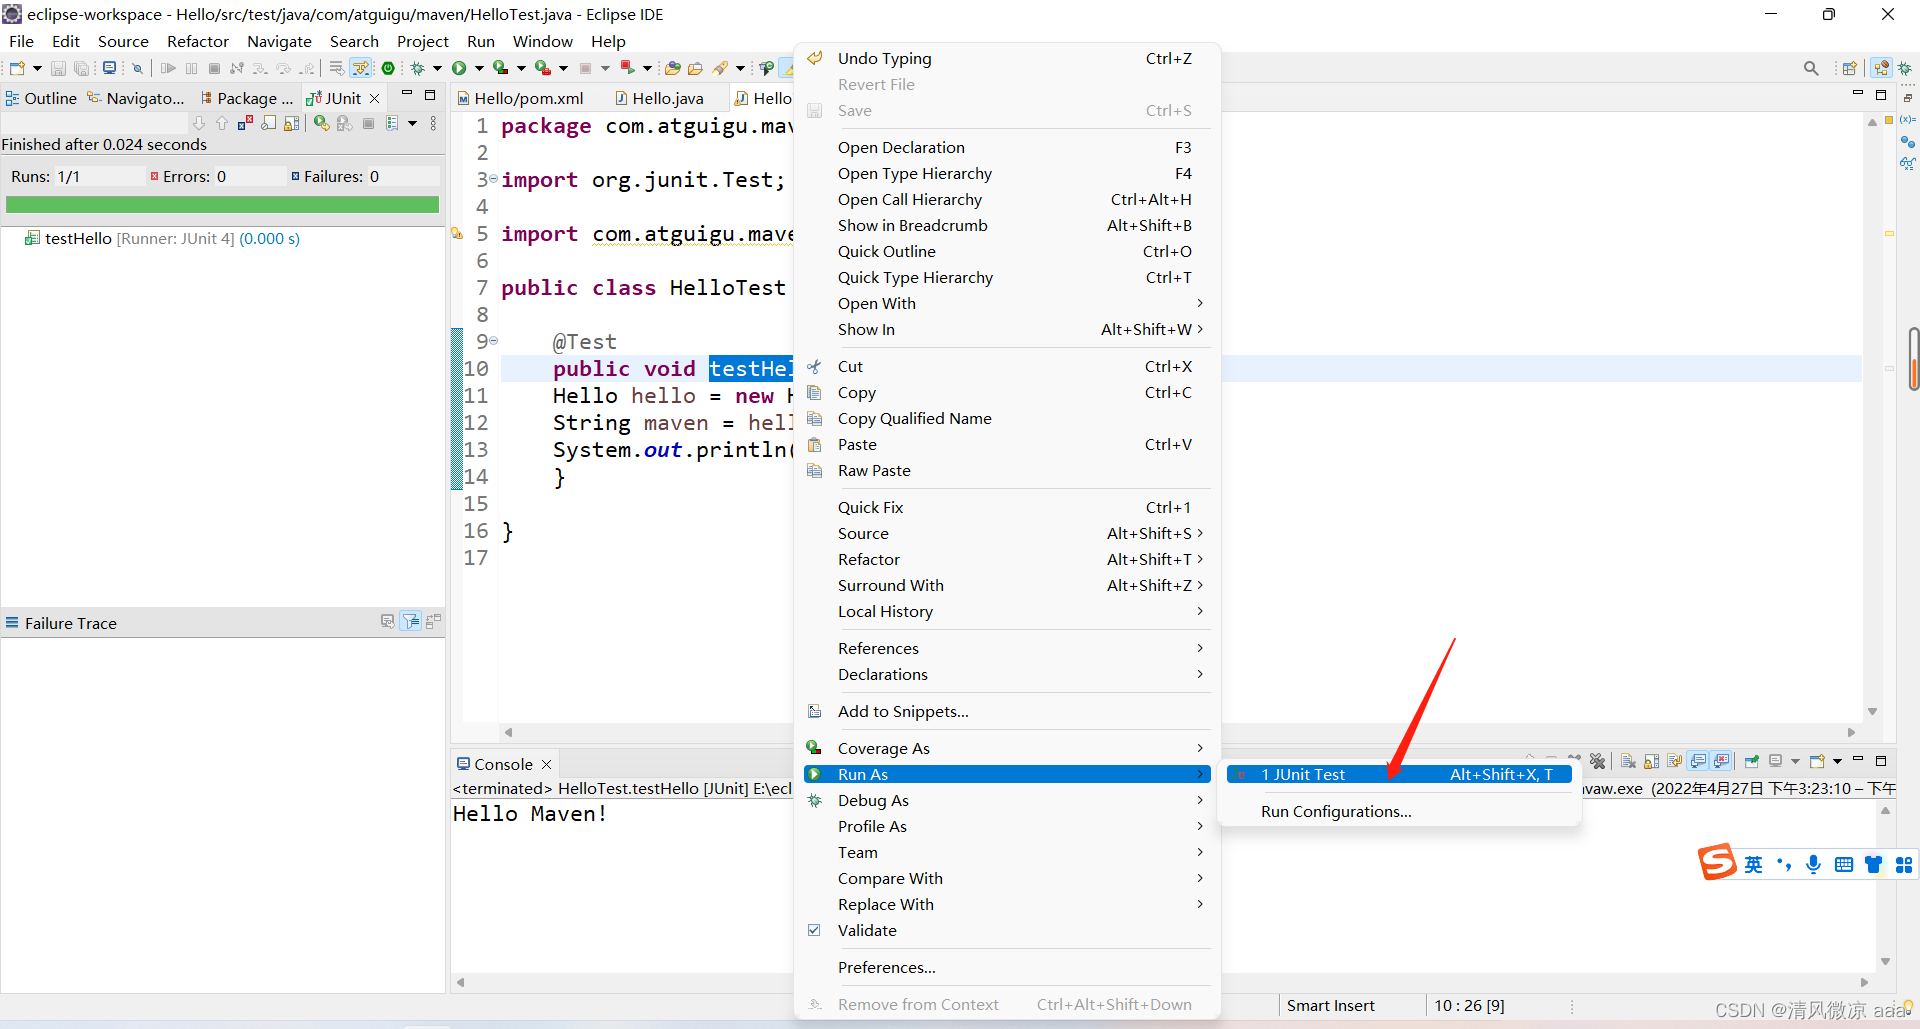Click the green JUnit progress bar
Image resolution: width=1920 pixels, height=1029 pixels.
222,204
